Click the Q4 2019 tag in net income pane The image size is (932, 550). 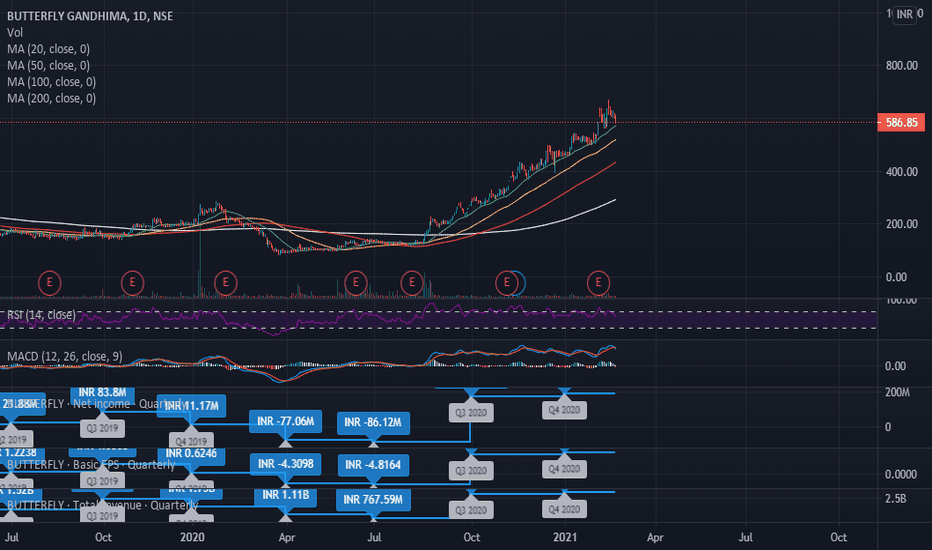coord(191,441)
